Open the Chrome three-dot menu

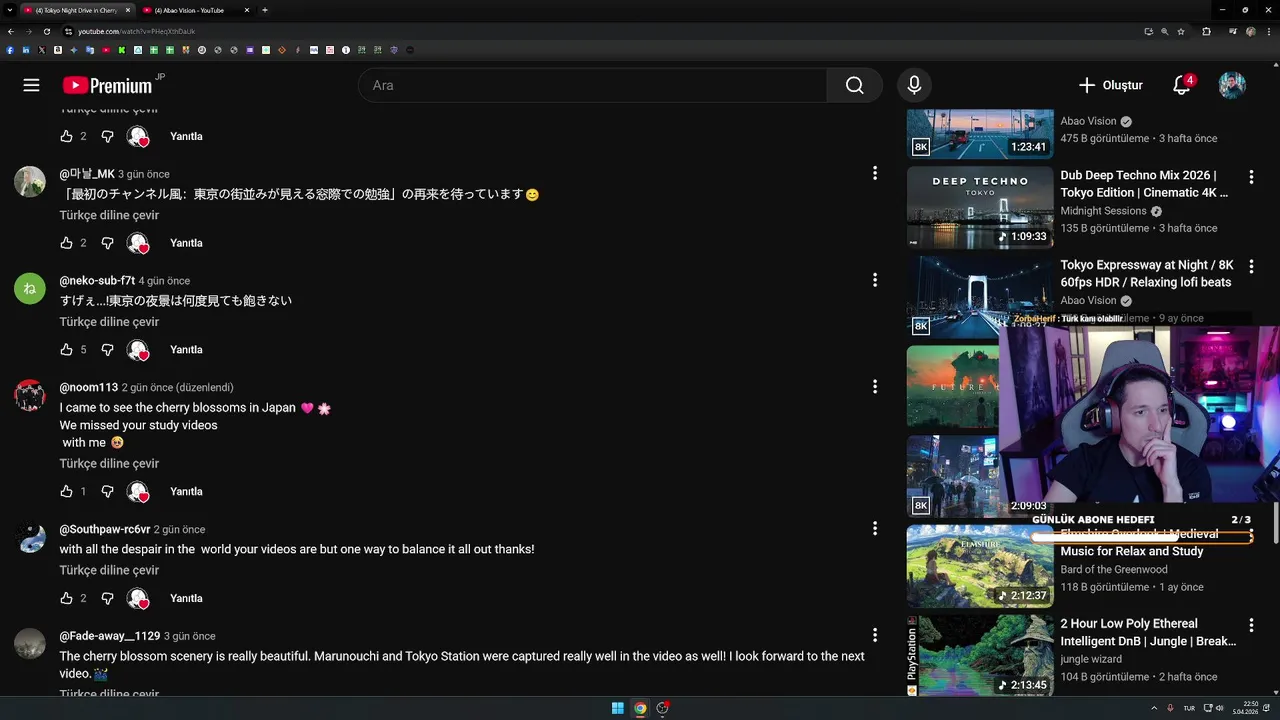tap(1269, 31)
